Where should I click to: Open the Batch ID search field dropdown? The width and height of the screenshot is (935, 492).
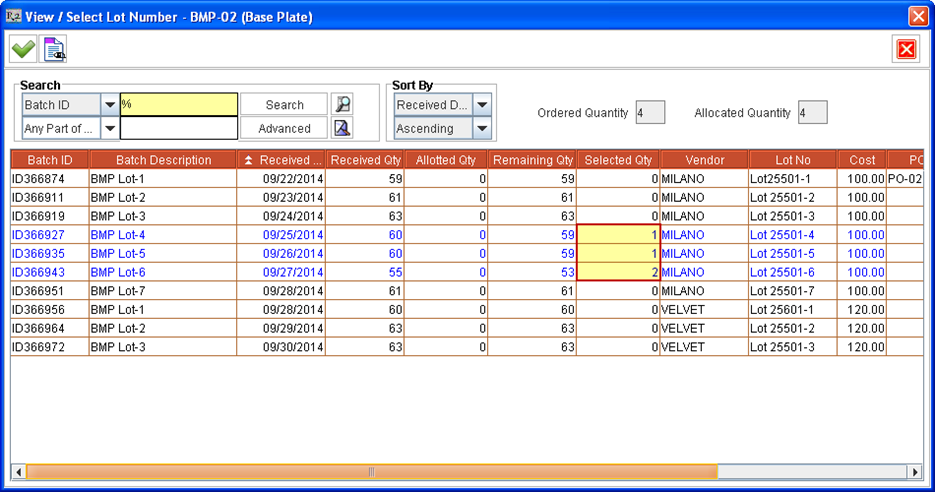click(x=109, y=105)
